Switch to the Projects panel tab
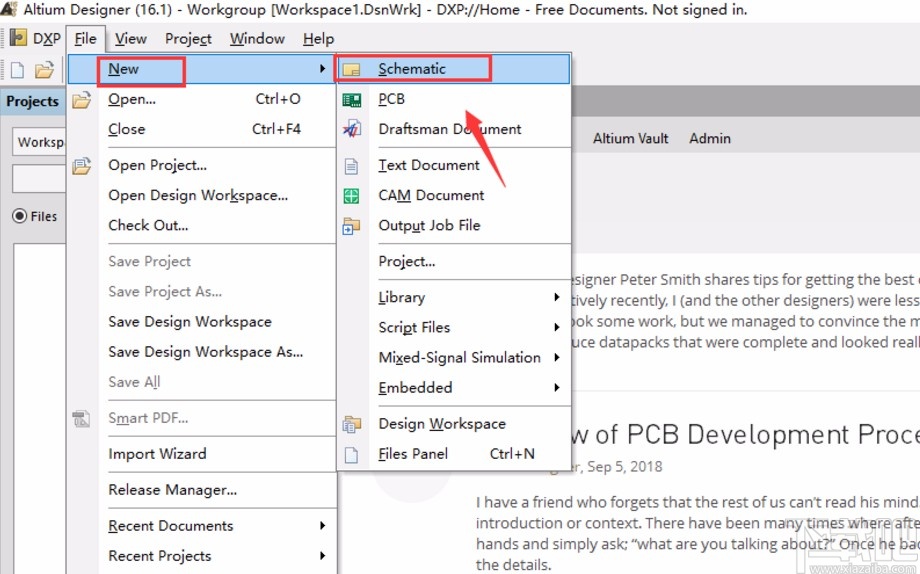 pos(33,102)
